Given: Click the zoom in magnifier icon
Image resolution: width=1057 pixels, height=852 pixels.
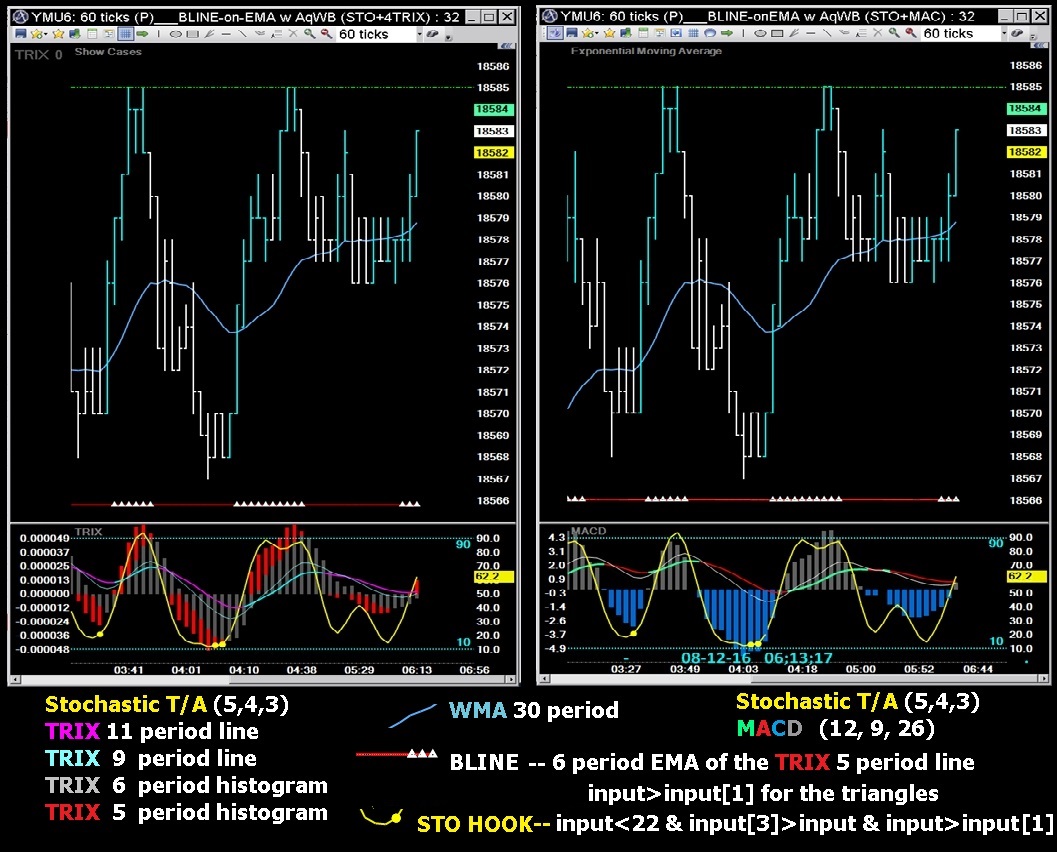Looking at the screenshot, I should click(307, 33).
